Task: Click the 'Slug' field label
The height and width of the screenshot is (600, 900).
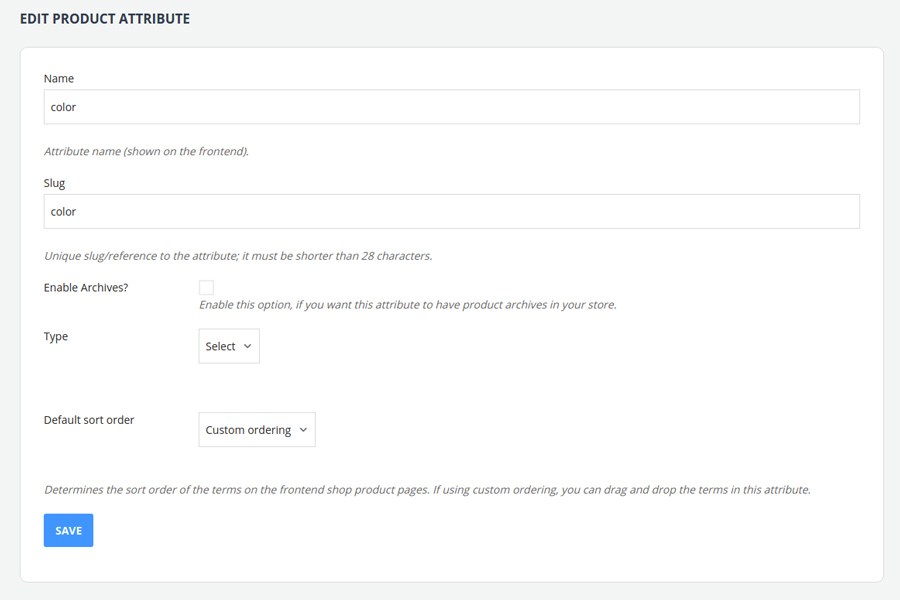Action: (x=55, y=183)
